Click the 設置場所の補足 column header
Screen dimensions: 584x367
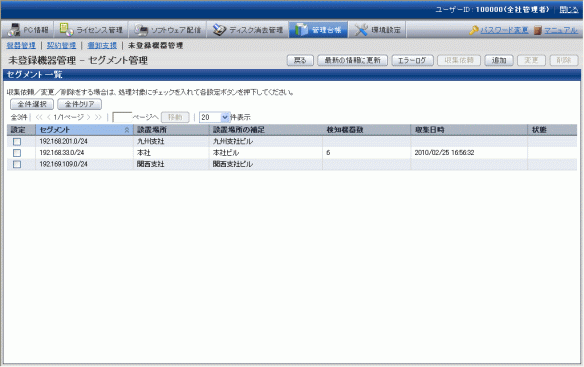point(266,130)
